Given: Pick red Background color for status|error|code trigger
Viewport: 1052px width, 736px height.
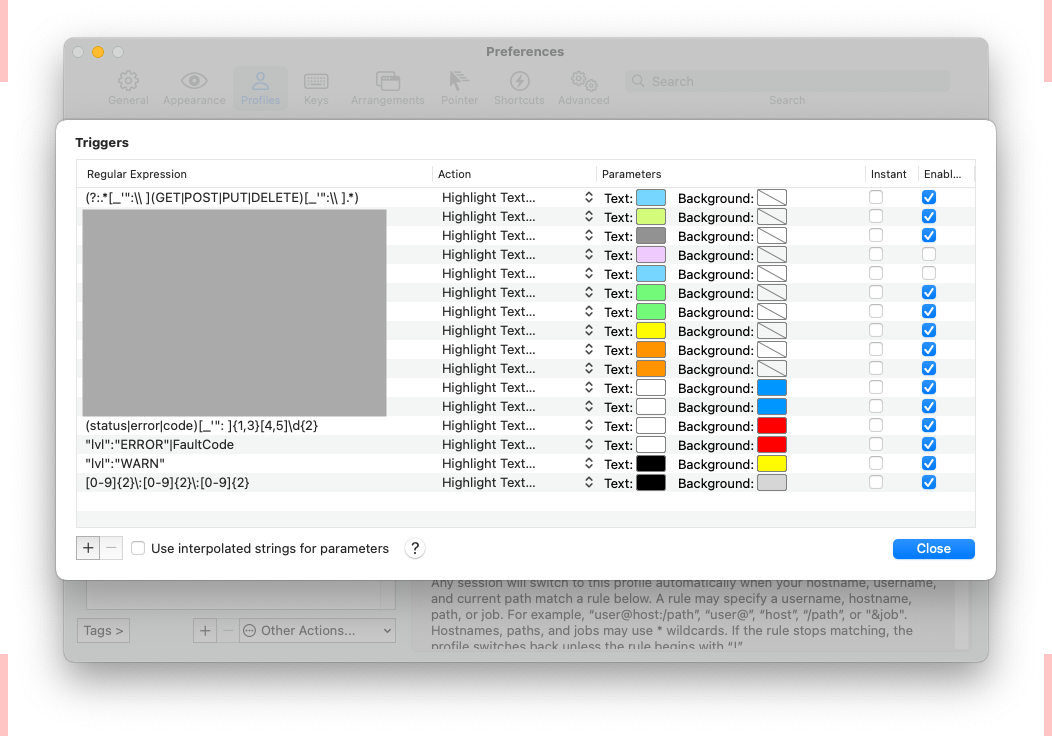Looking at the screenshot, I should pyautogui.click(x=772, y=426).
